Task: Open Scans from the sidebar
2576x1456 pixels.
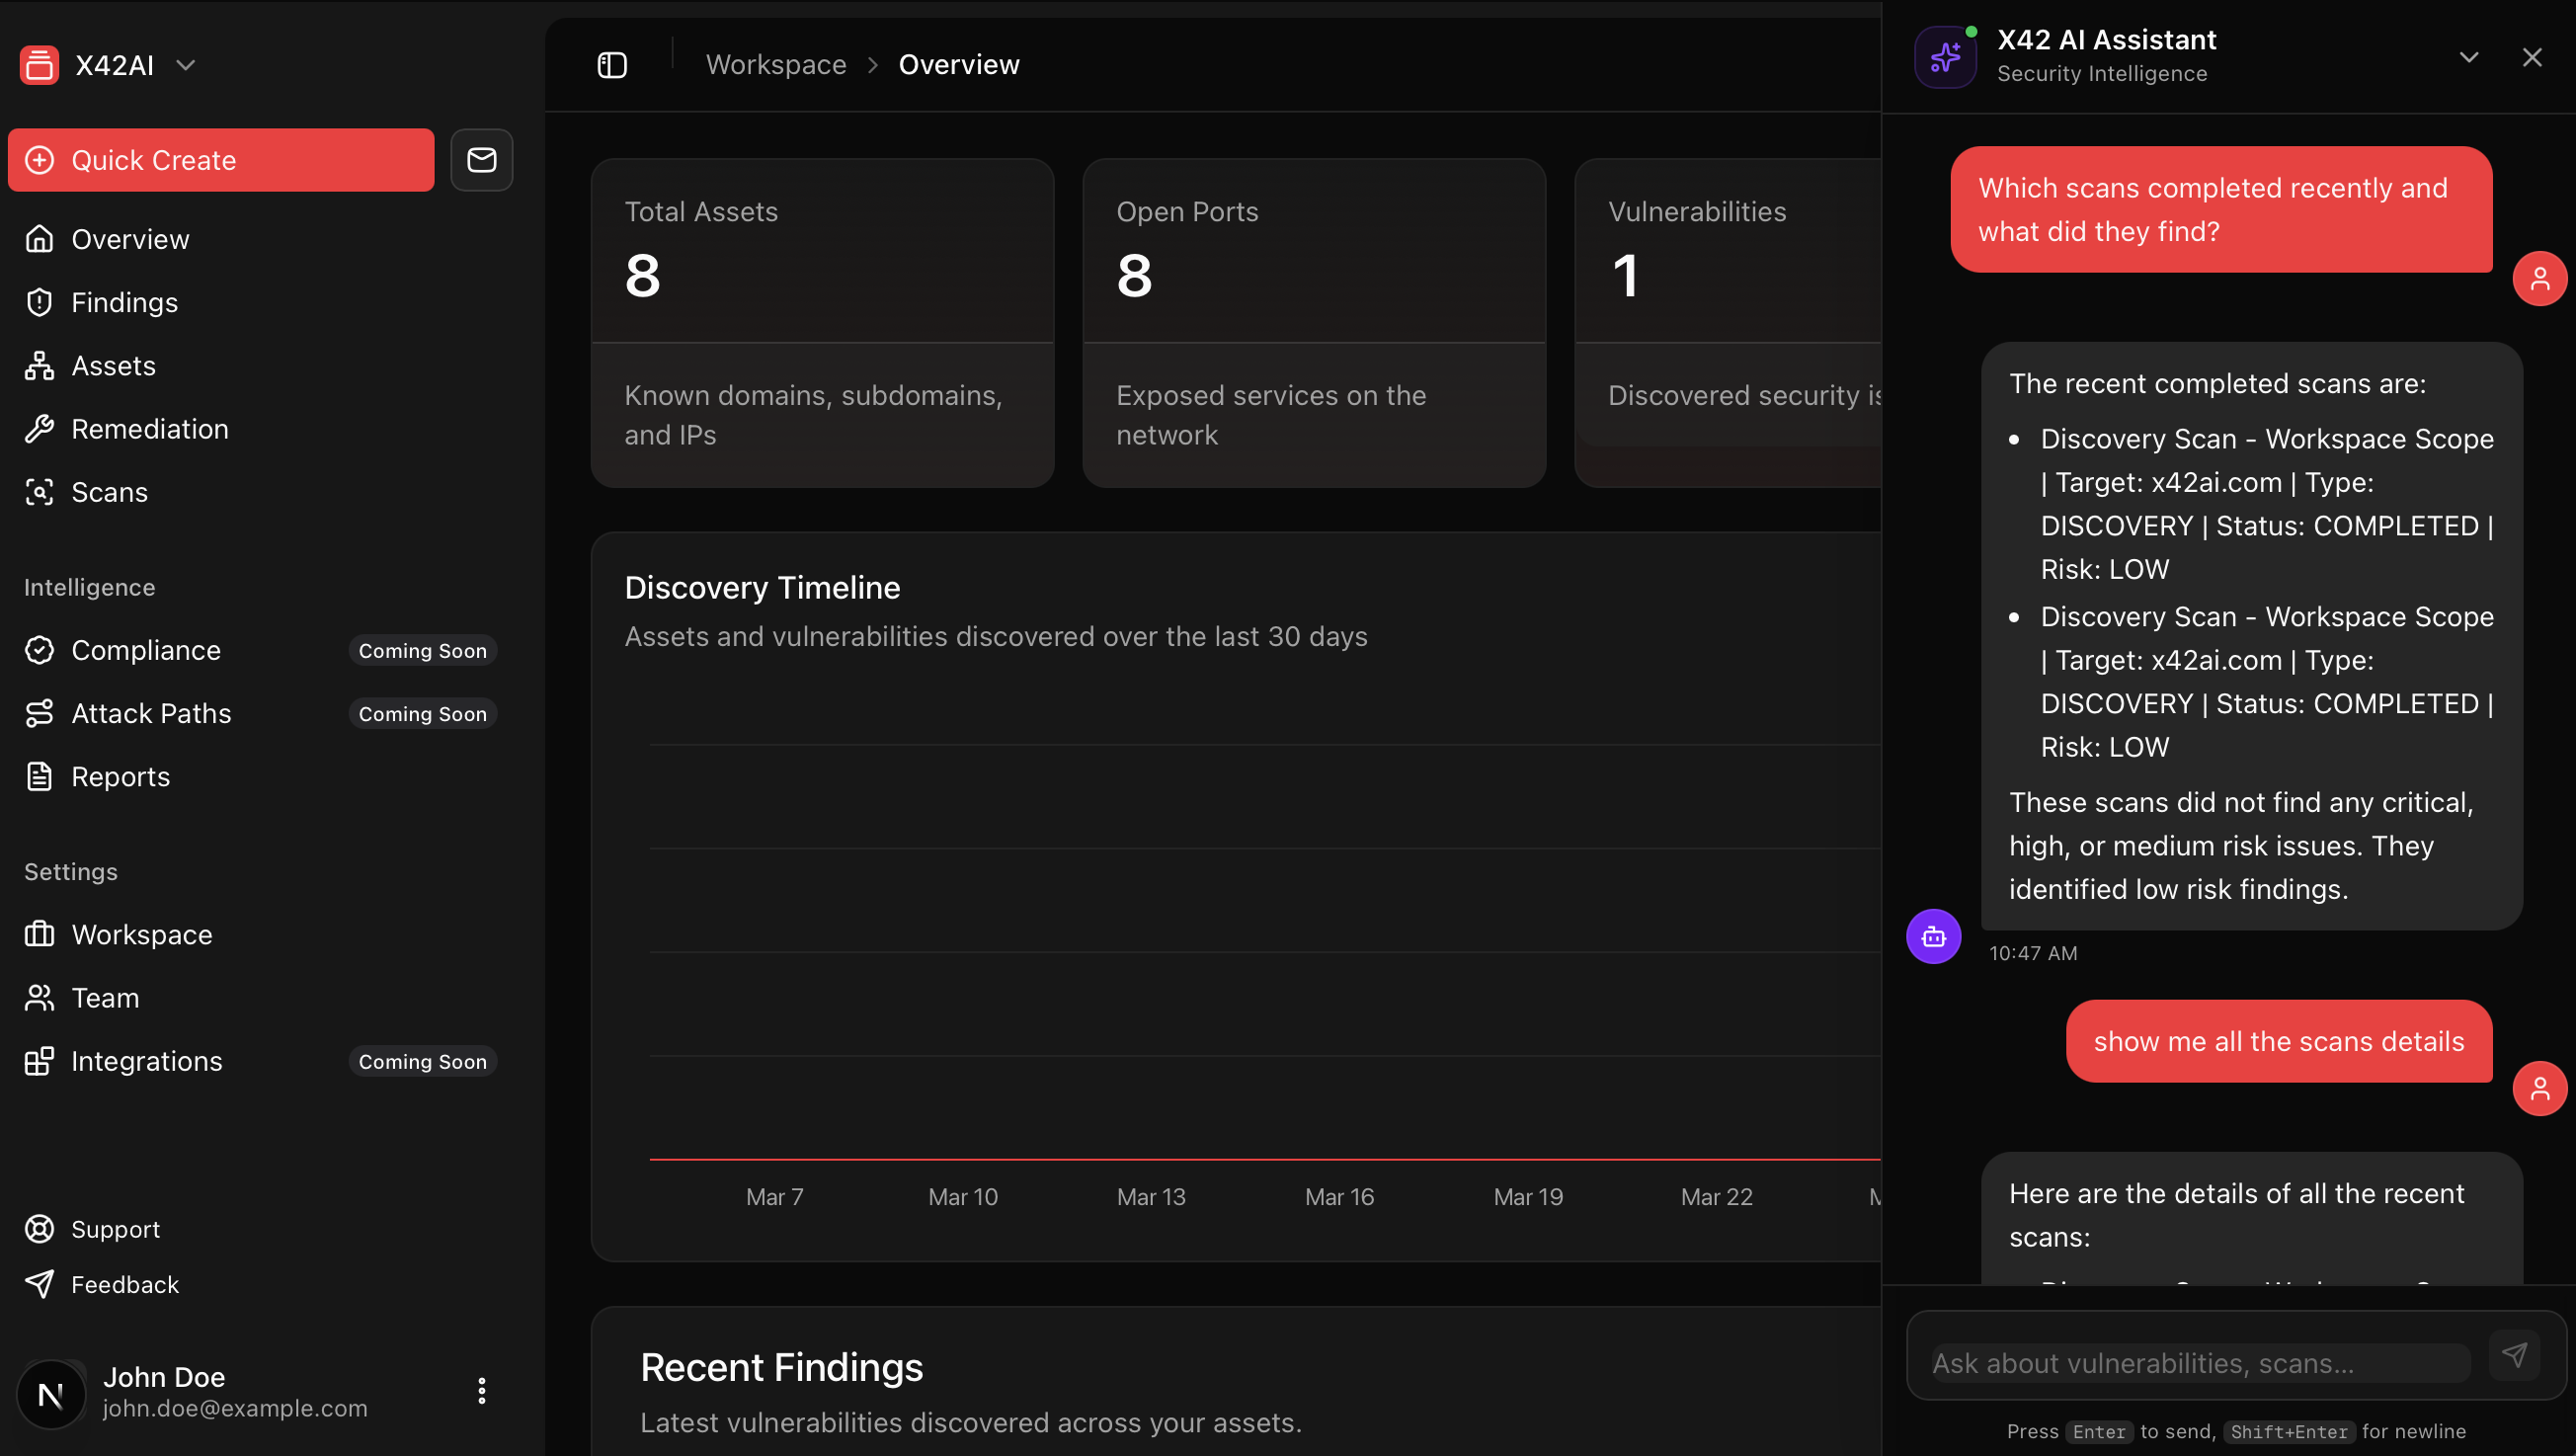Action: click(109, 492)
